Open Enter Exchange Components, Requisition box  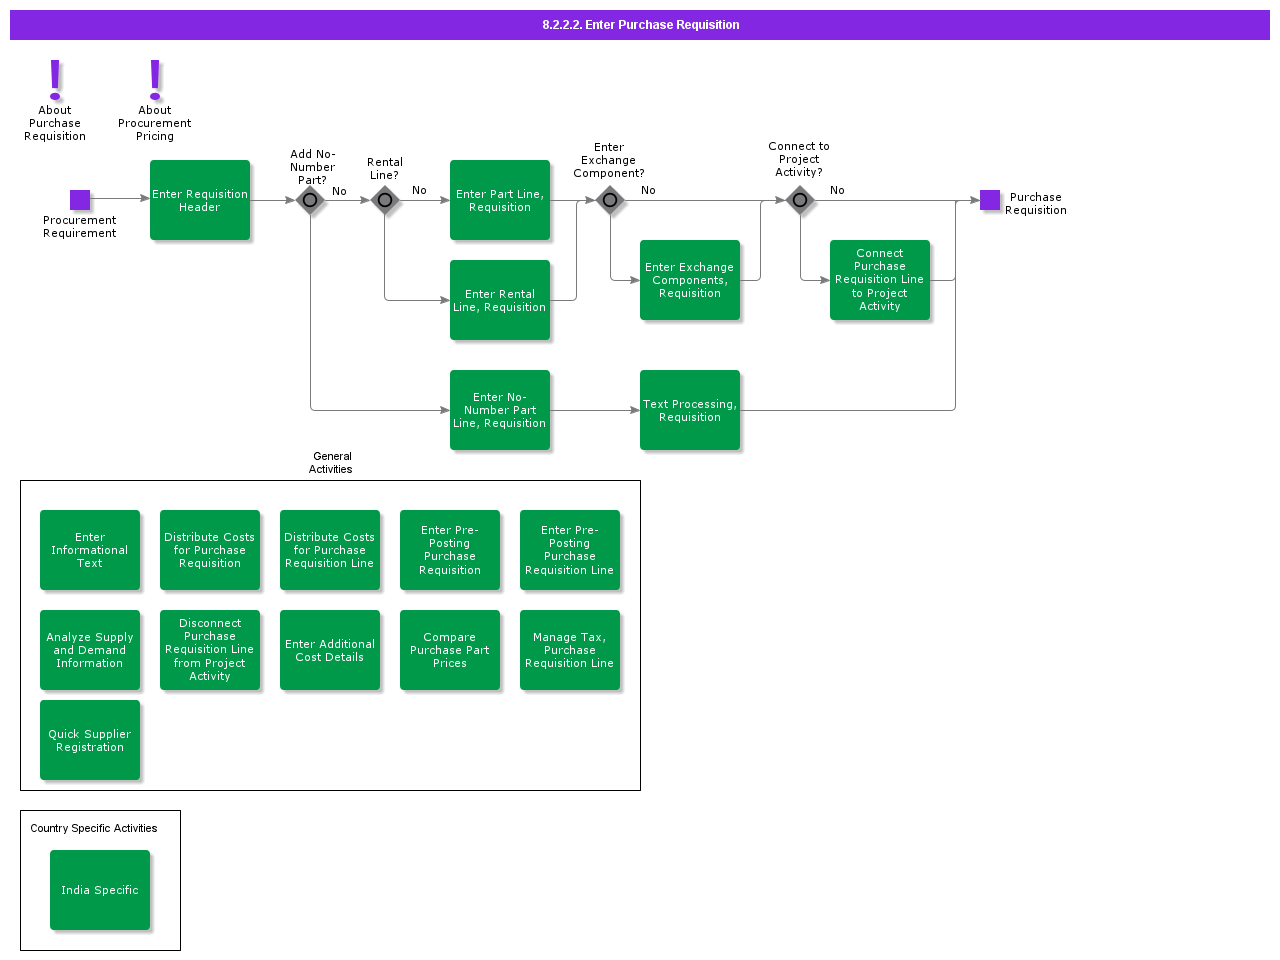pos(690,280)
